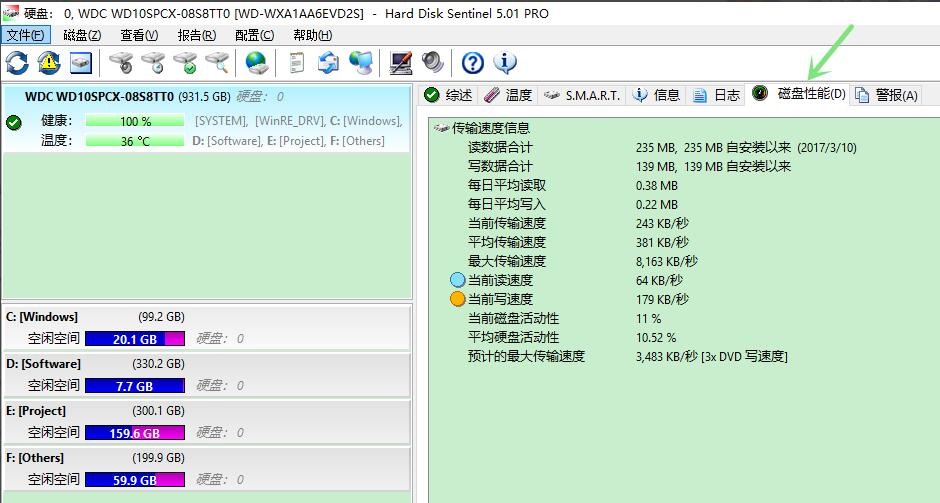Open help with the question mark icon
The width and height of the screenshot is (940, 503).
coord(473,63)
